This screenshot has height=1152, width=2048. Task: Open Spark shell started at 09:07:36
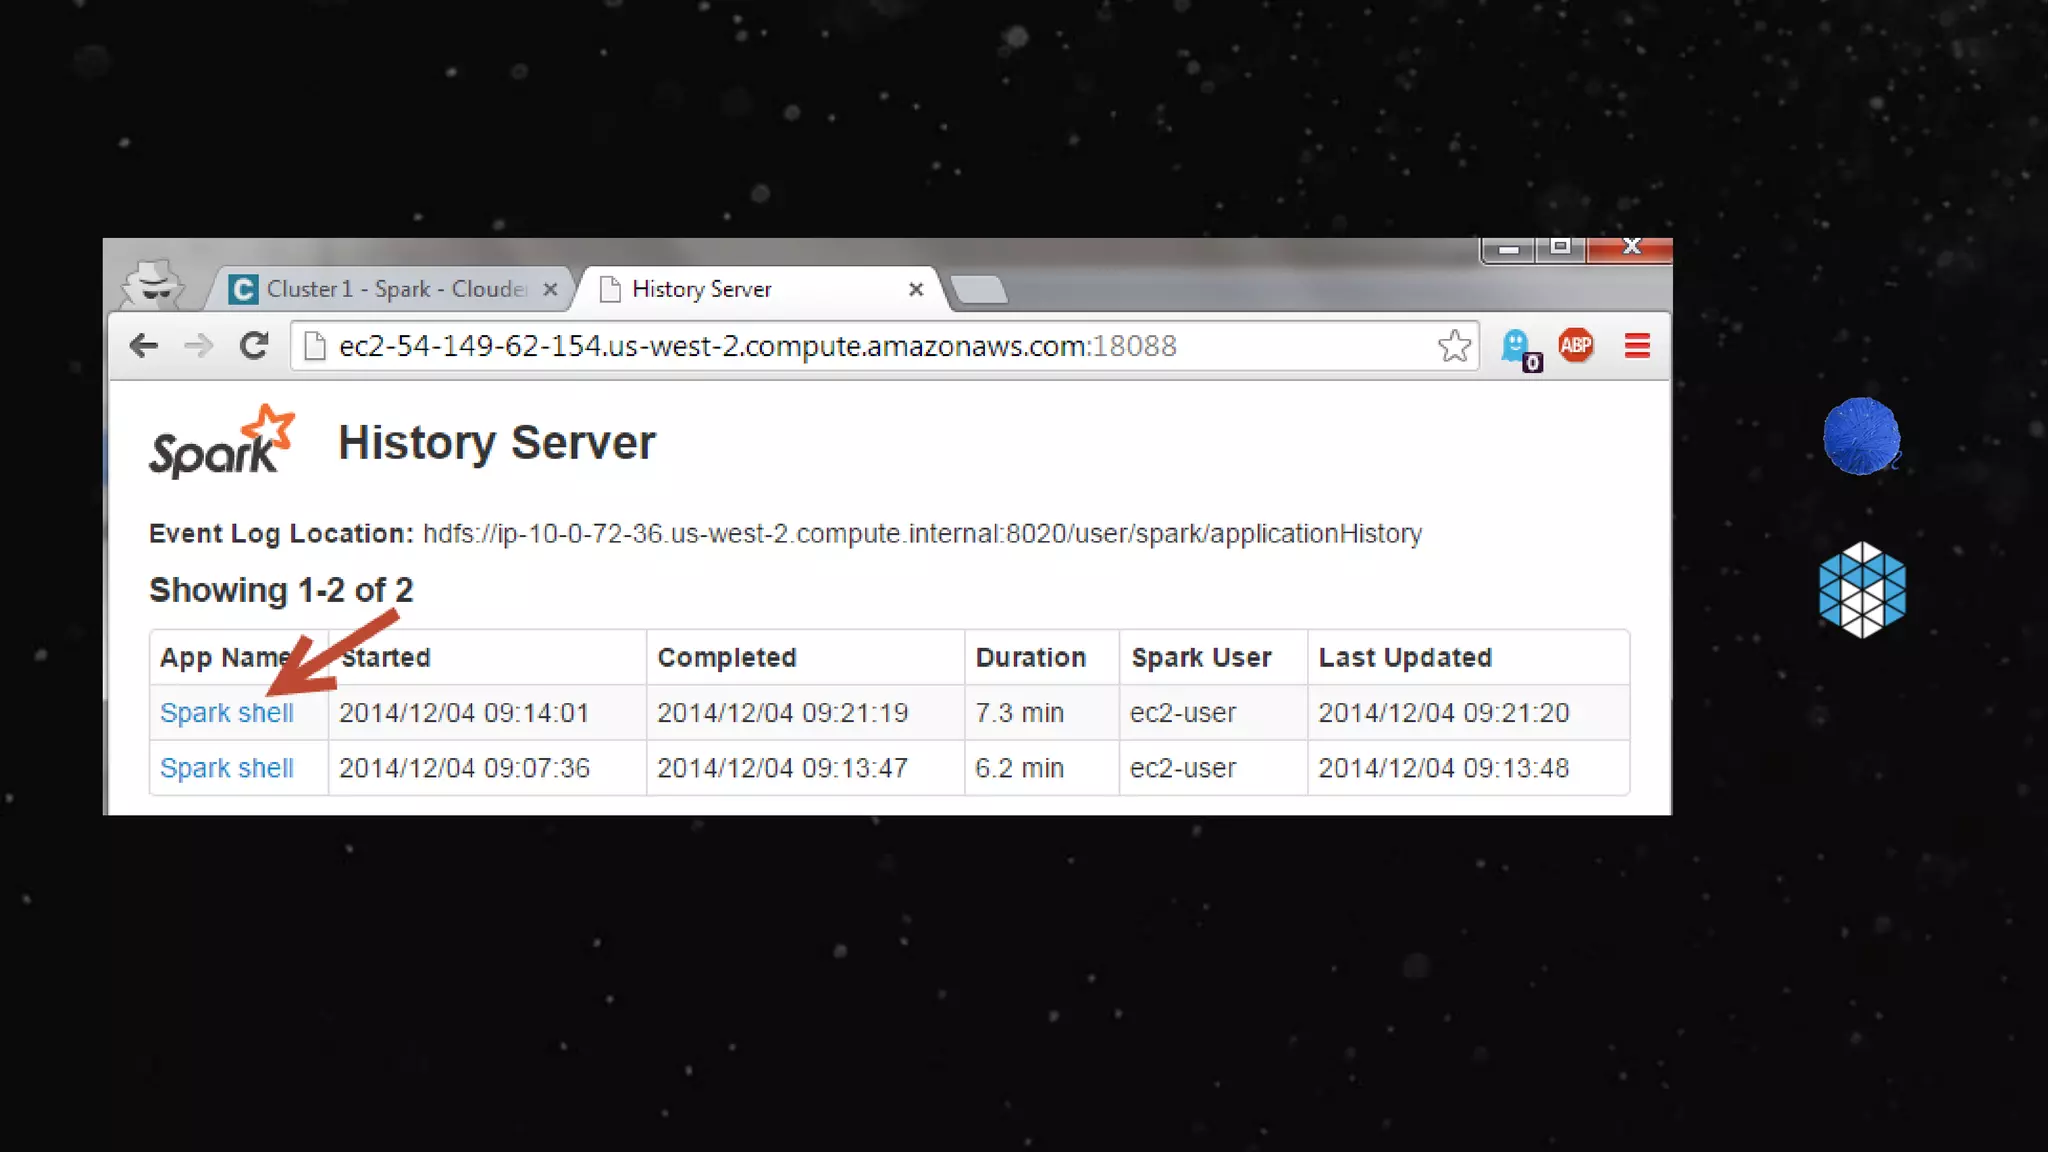227,768
